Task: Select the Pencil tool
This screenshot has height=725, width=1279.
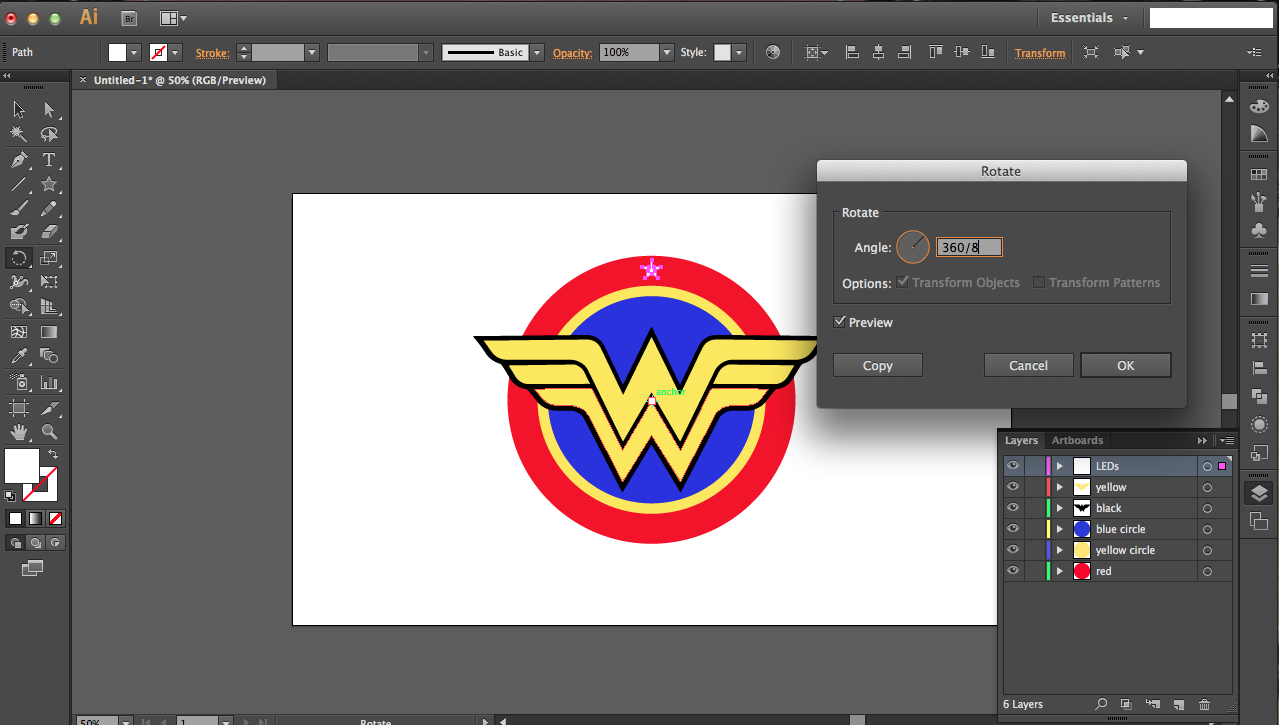Action: [49, 209]
